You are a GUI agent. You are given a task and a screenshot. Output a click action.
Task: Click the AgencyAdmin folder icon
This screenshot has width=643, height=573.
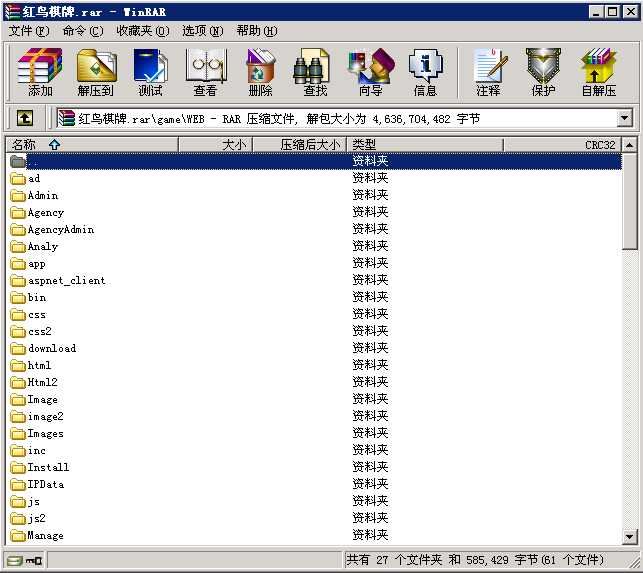18,230
